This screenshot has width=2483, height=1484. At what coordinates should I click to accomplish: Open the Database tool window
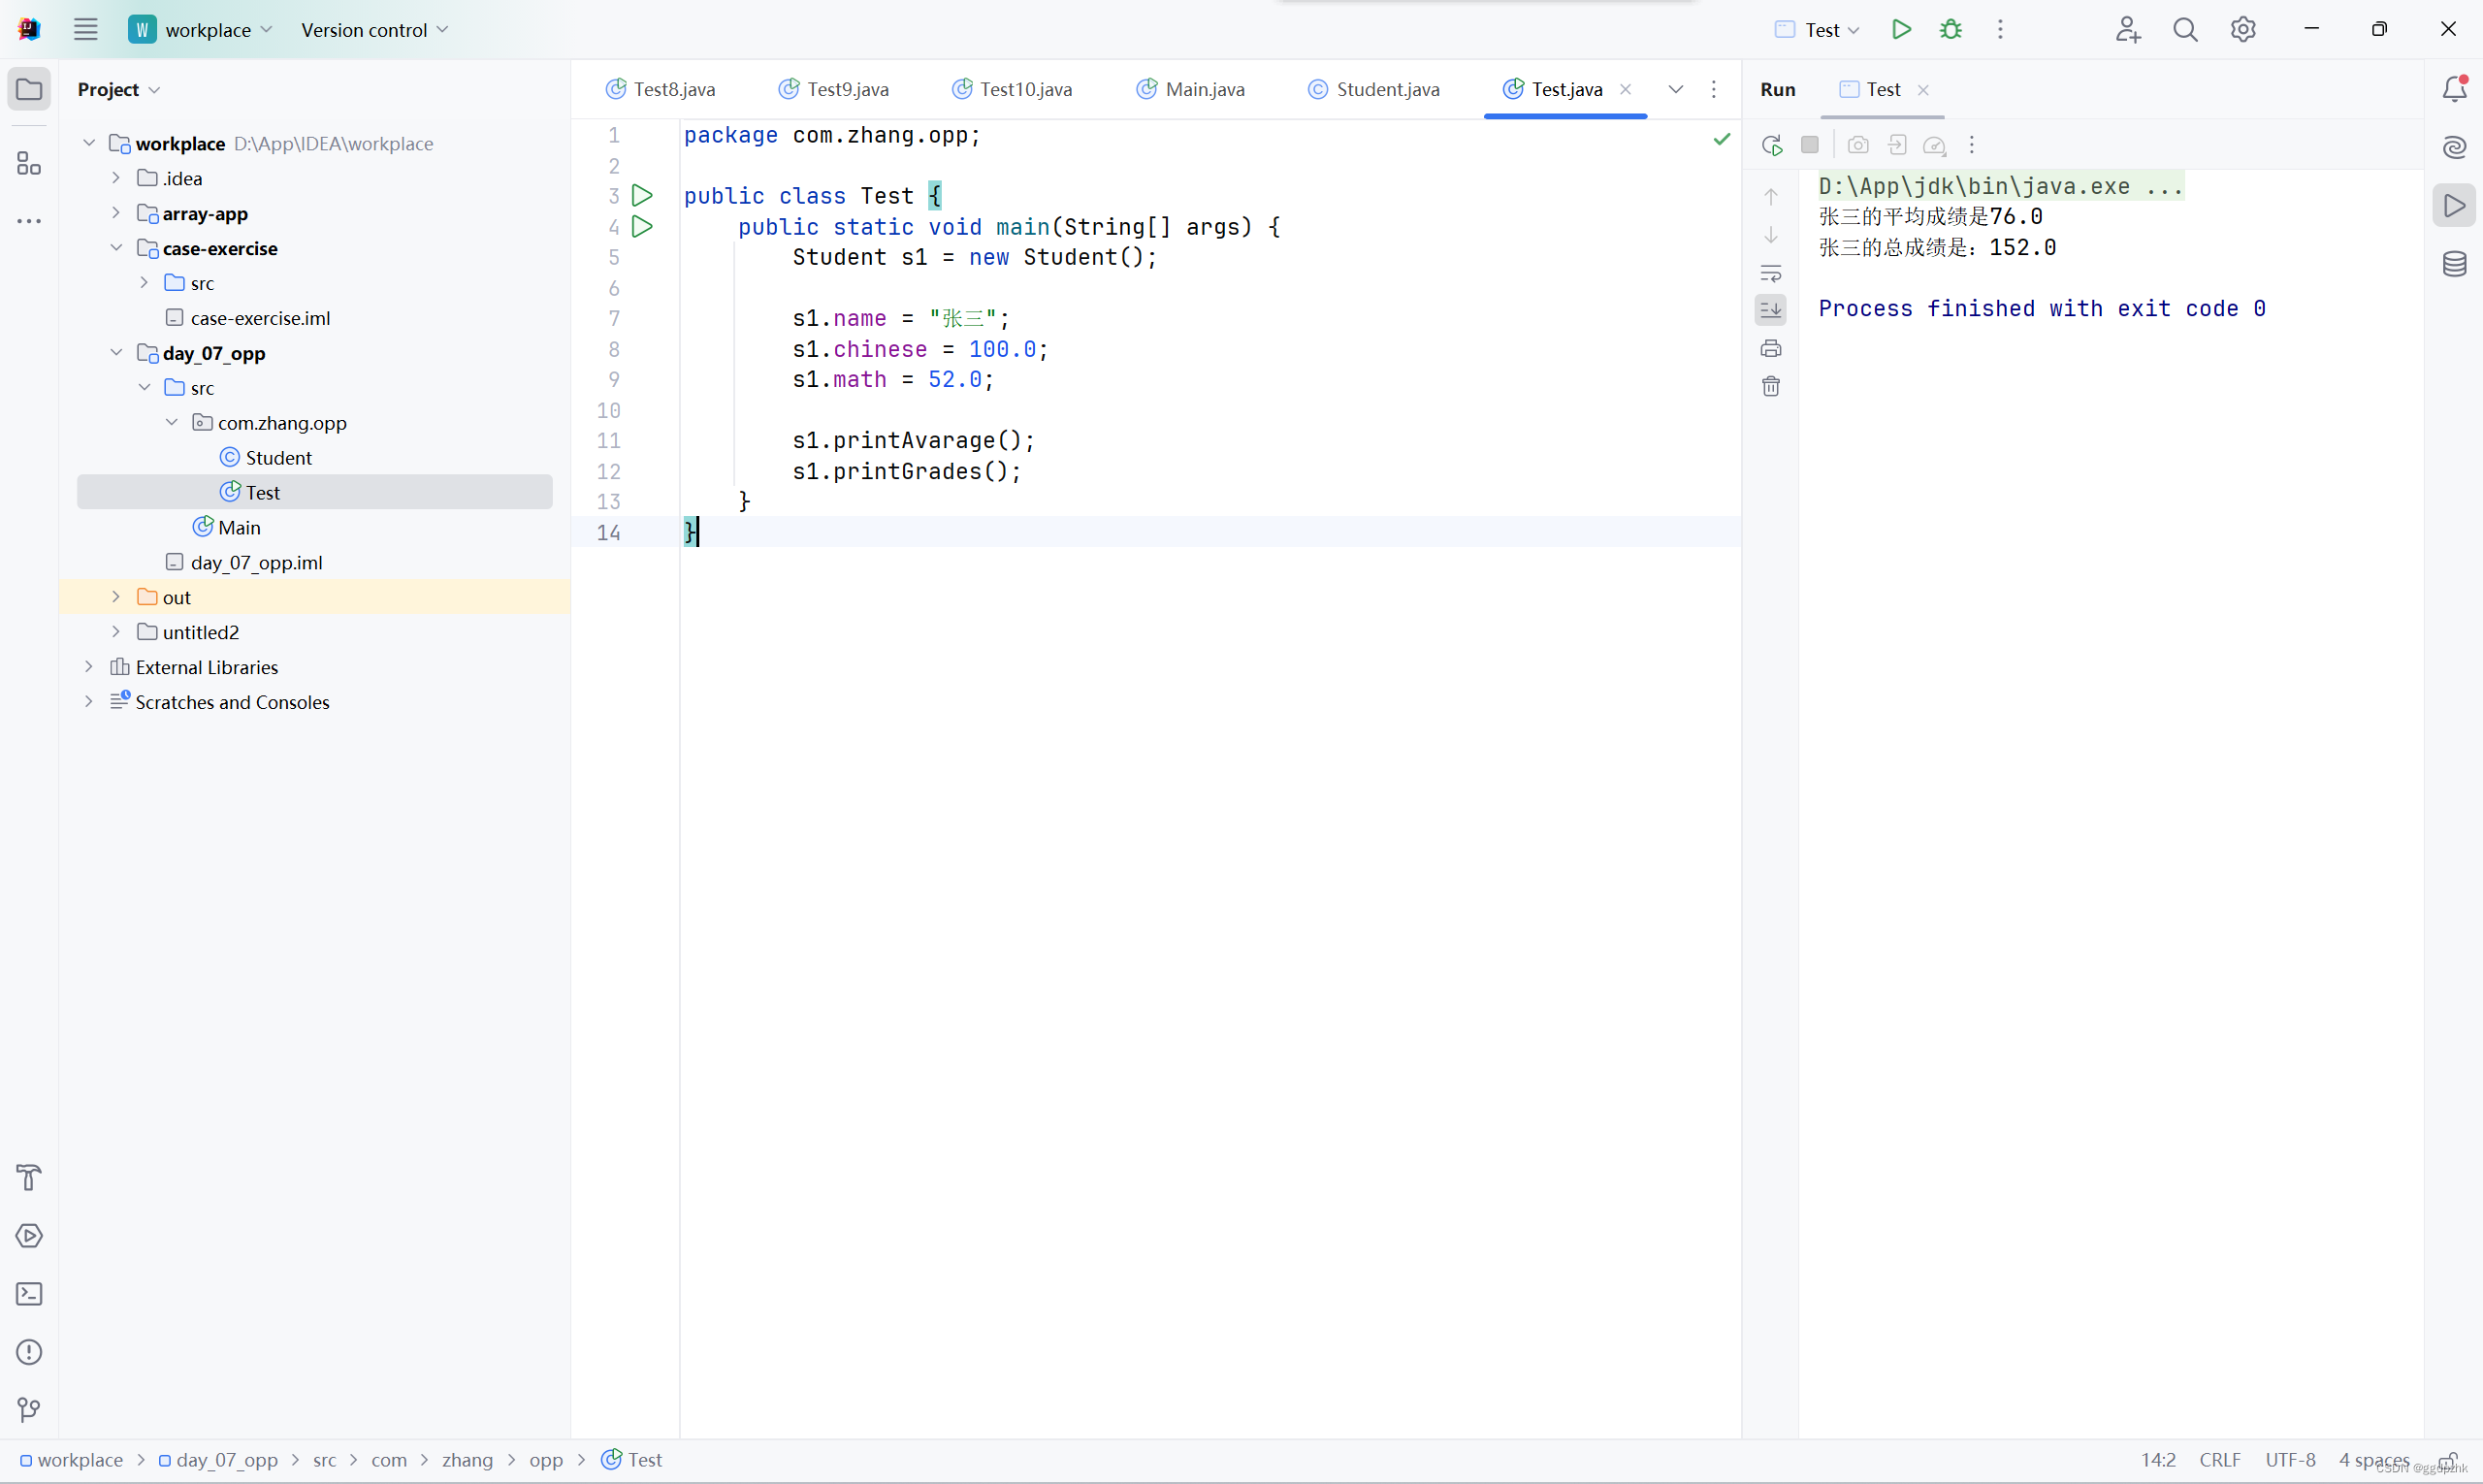coord(2454,264)
